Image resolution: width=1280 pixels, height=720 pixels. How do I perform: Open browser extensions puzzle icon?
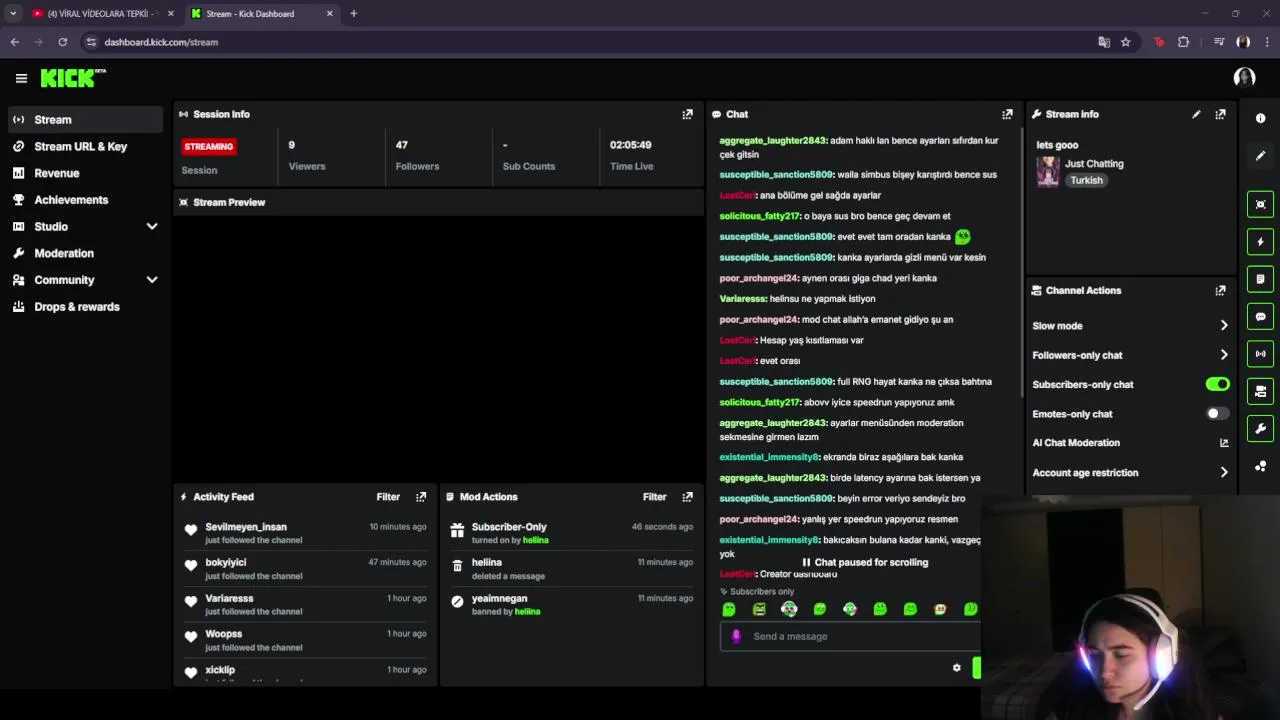point(1184,42)
